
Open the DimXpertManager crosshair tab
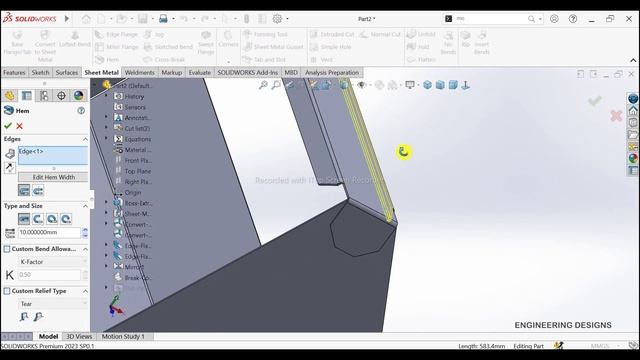pyautogui.click(x=61, y=96)
